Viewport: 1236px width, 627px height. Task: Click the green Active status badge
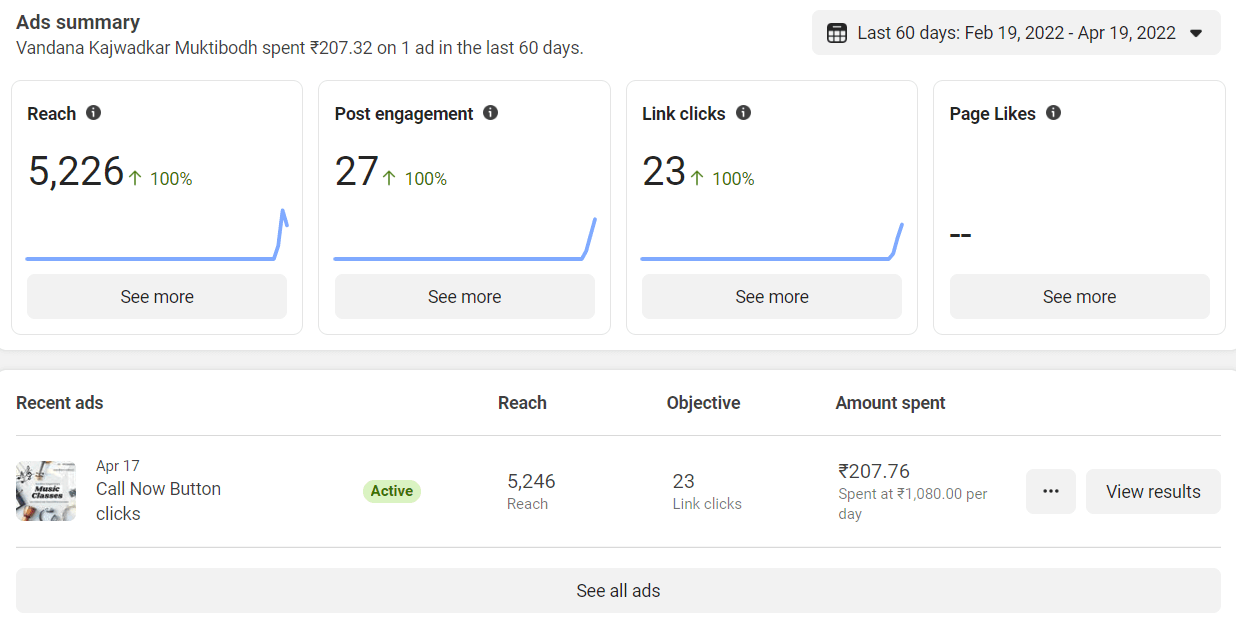[x=392, y=491]
